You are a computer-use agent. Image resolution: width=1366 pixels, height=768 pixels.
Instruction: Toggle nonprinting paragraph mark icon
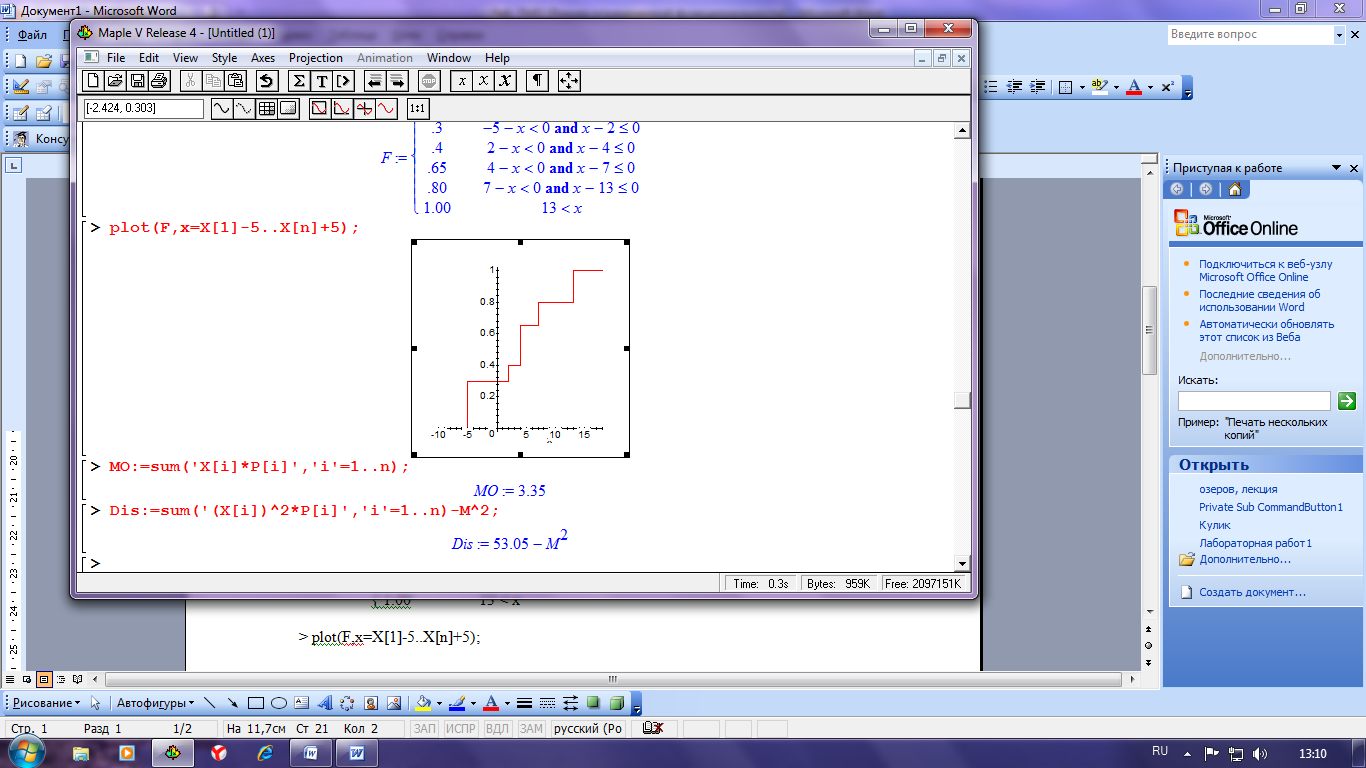538,81
